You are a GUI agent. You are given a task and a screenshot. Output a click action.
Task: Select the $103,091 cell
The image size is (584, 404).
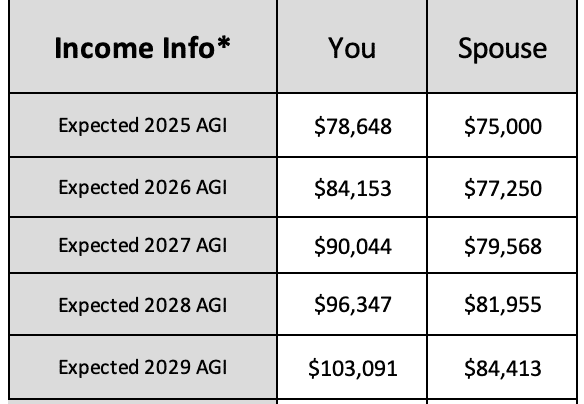pos(352,367)
